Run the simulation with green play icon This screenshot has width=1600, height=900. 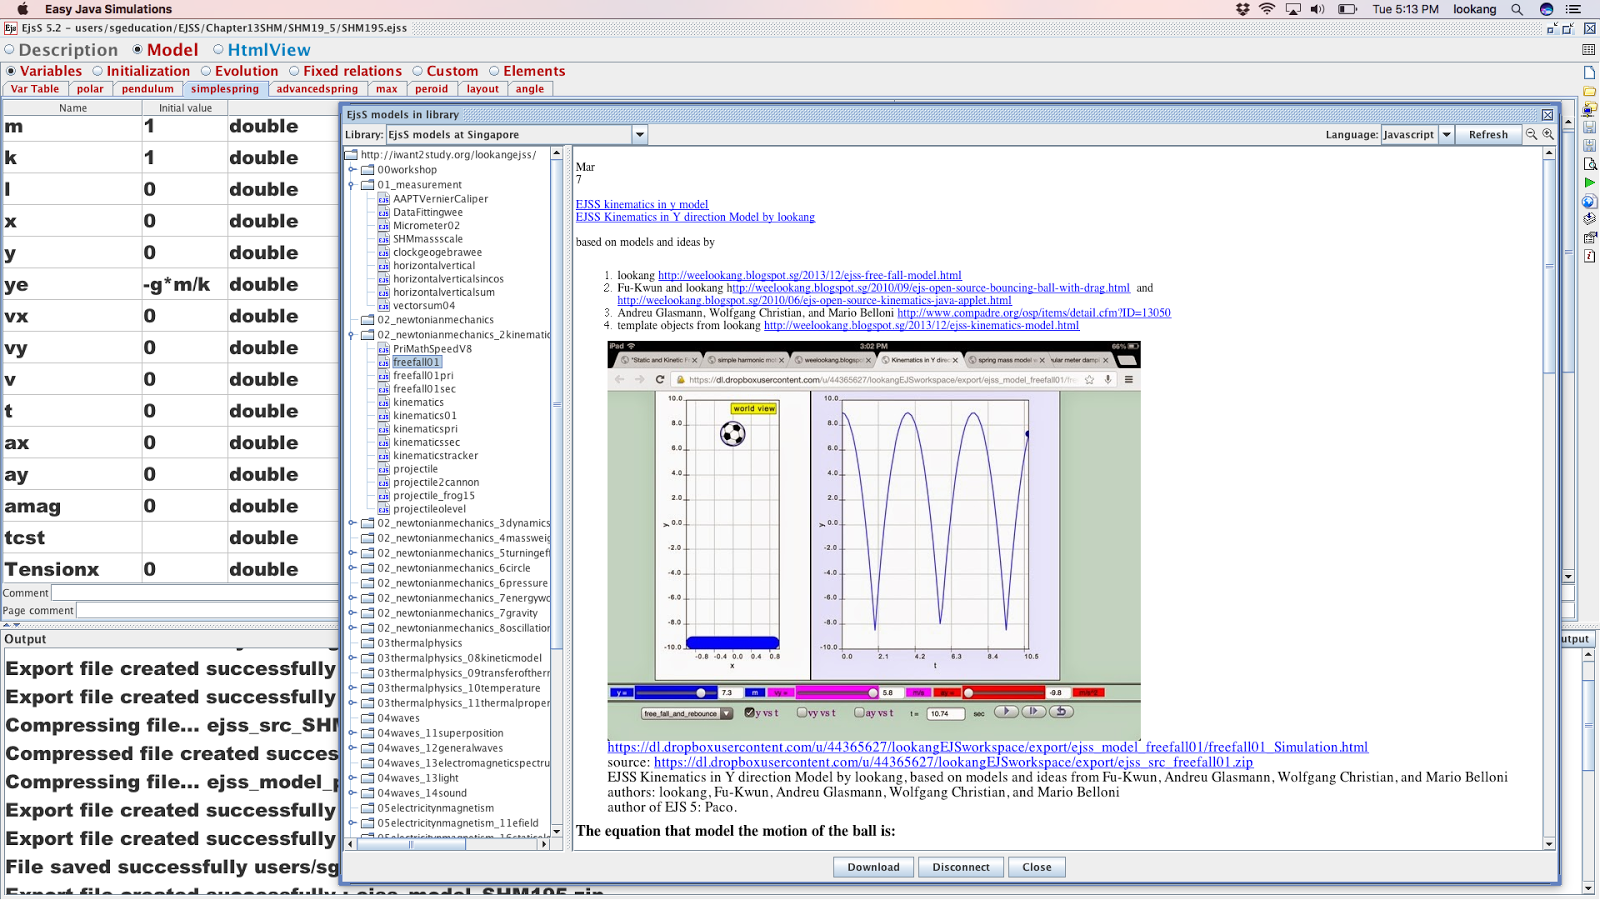1589,183
